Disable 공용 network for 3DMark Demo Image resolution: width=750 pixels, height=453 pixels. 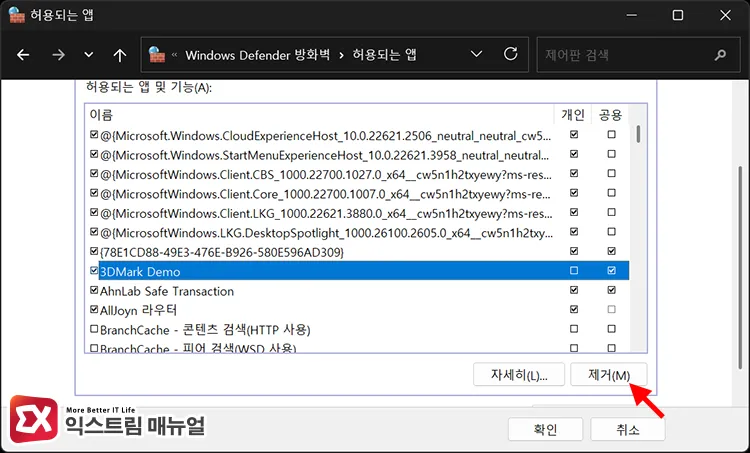[611, 271]
